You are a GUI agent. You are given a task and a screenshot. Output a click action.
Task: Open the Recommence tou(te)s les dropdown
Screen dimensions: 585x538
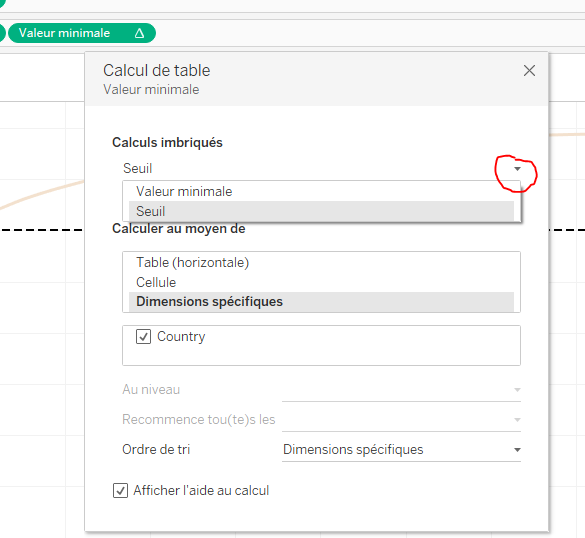click(401, 420)
